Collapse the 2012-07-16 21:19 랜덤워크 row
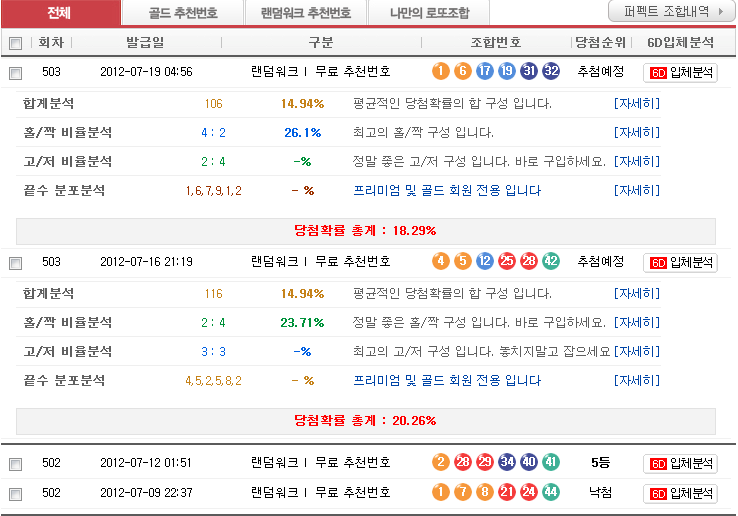 (x=321, y=262)
